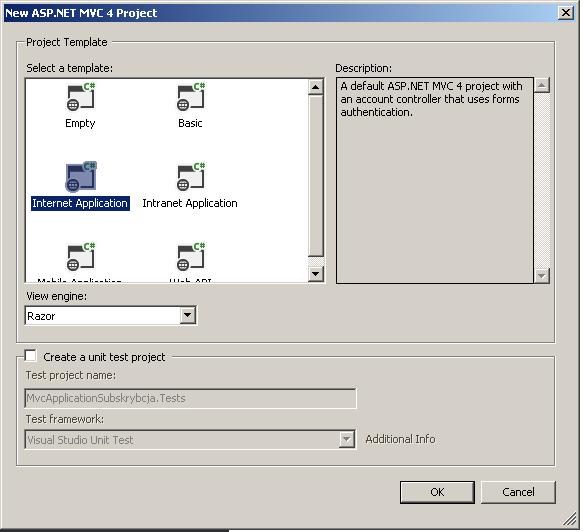Click the Basic template label
The image size is (584, 532).
point(190,123)
